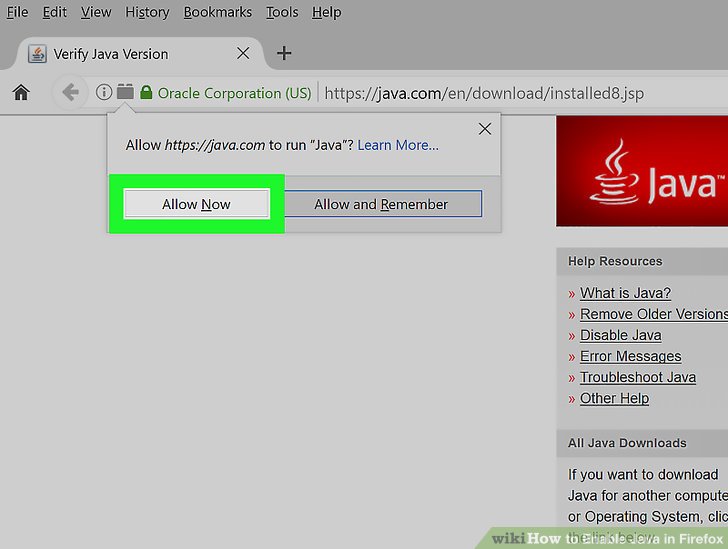Open the Remove Older Versions link
Screen dimensions: 728x549
[x=654, y=314]
